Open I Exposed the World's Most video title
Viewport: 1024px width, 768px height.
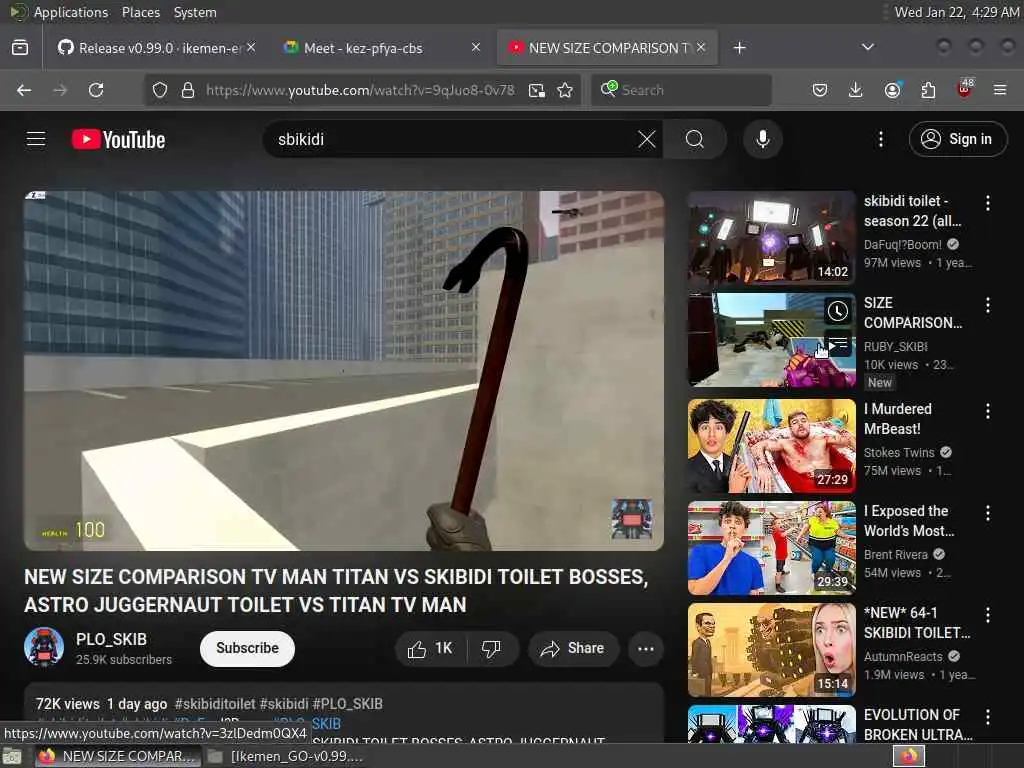point(909,520)
